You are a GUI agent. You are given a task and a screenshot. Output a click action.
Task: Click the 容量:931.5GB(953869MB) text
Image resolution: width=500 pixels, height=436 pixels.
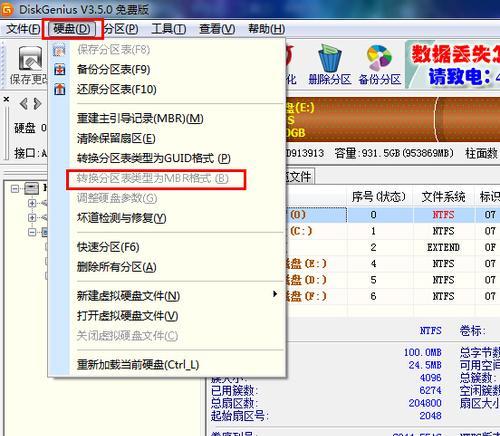[394, 153]
